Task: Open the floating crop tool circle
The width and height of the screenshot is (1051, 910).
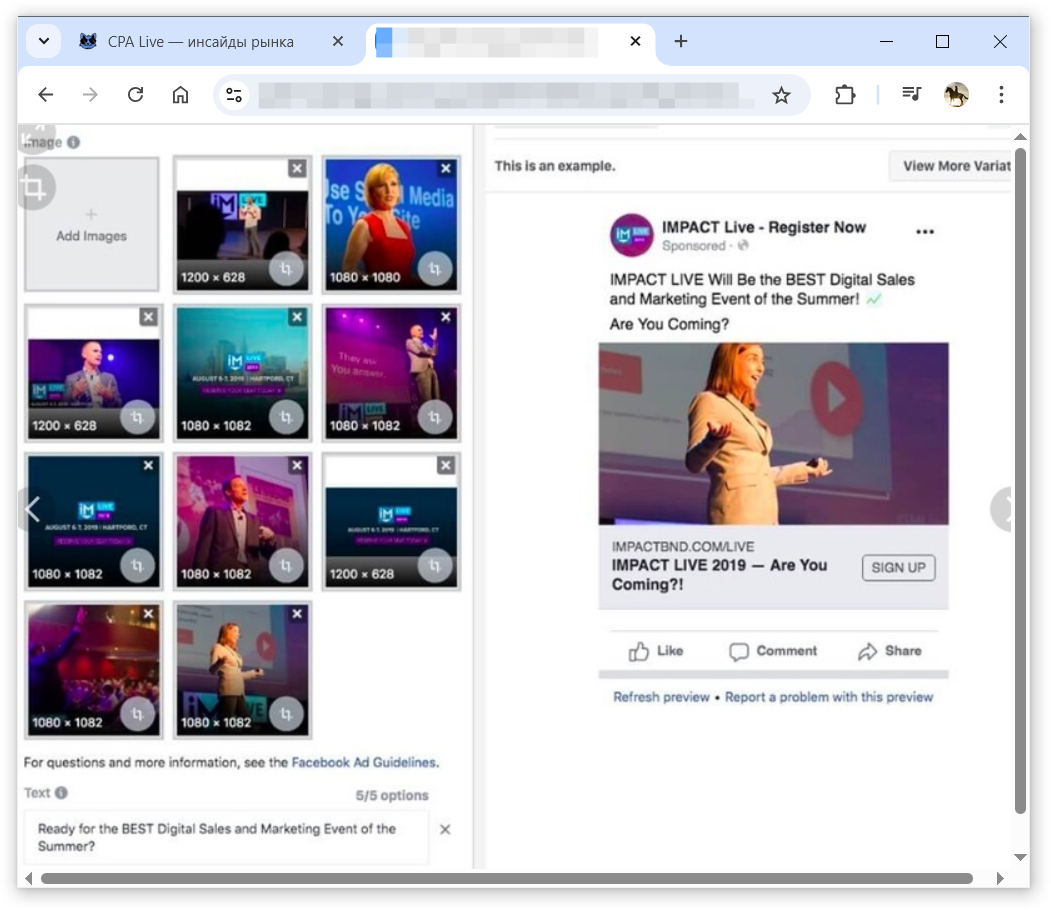Action: point(34,188)
